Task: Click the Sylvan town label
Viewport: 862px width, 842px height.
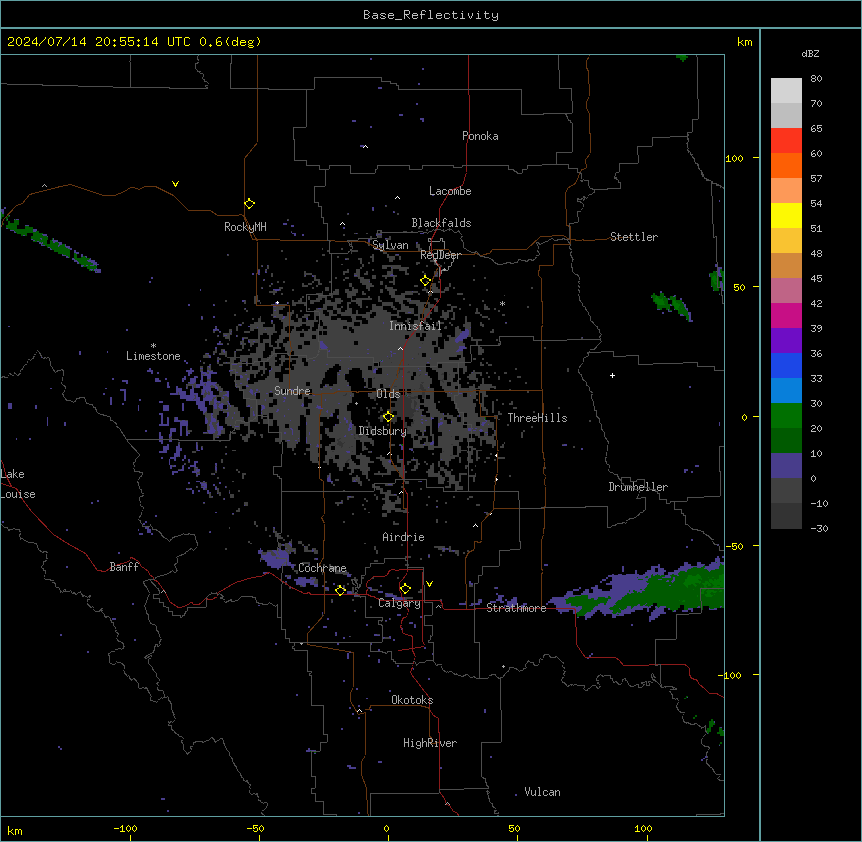Action: click(390, 245)
